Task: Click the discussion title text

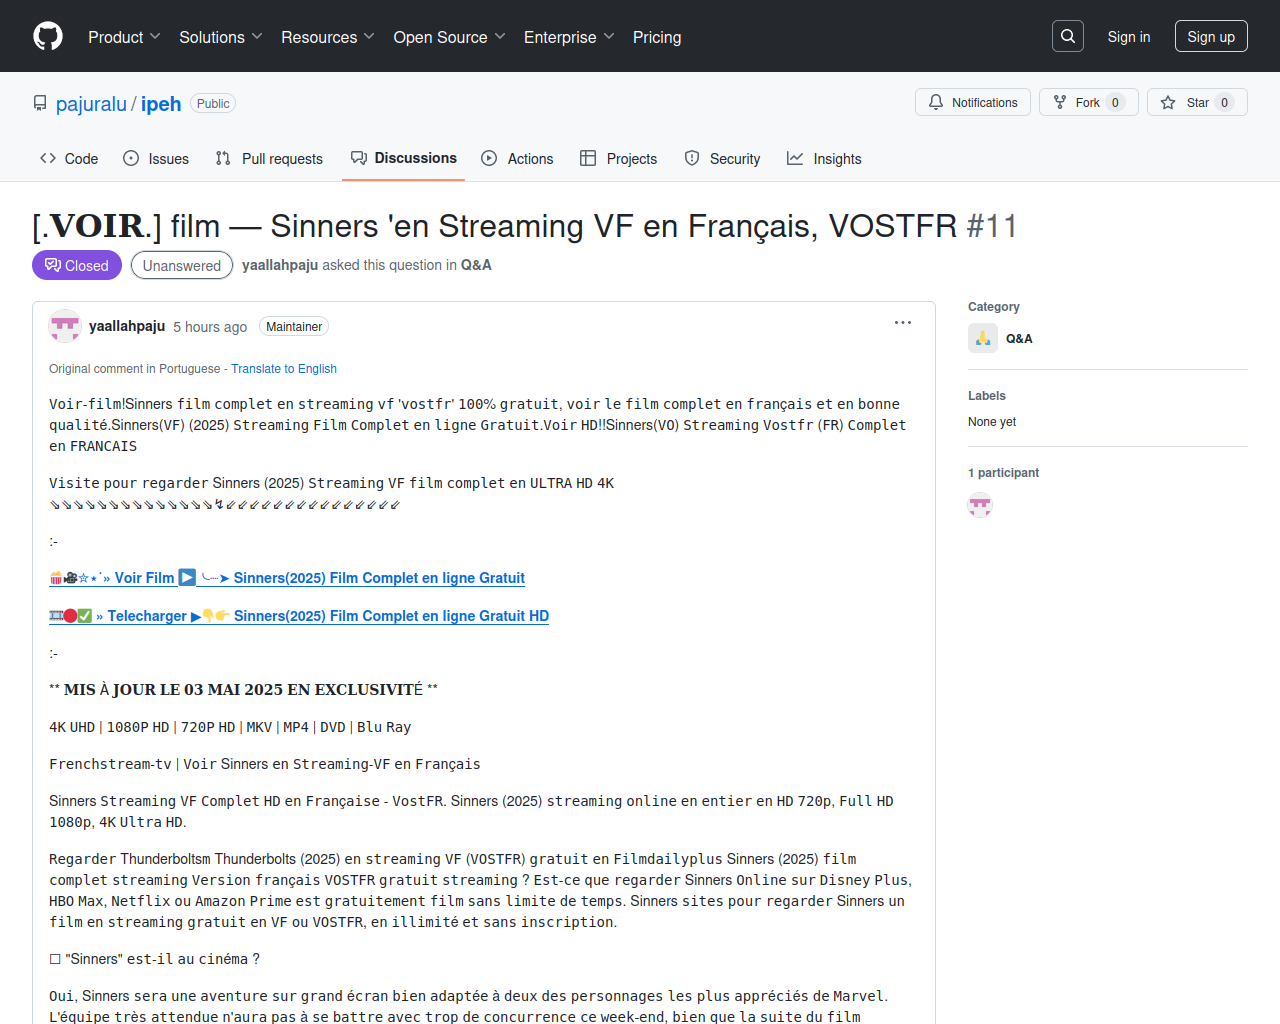Action: pos(495,226)
